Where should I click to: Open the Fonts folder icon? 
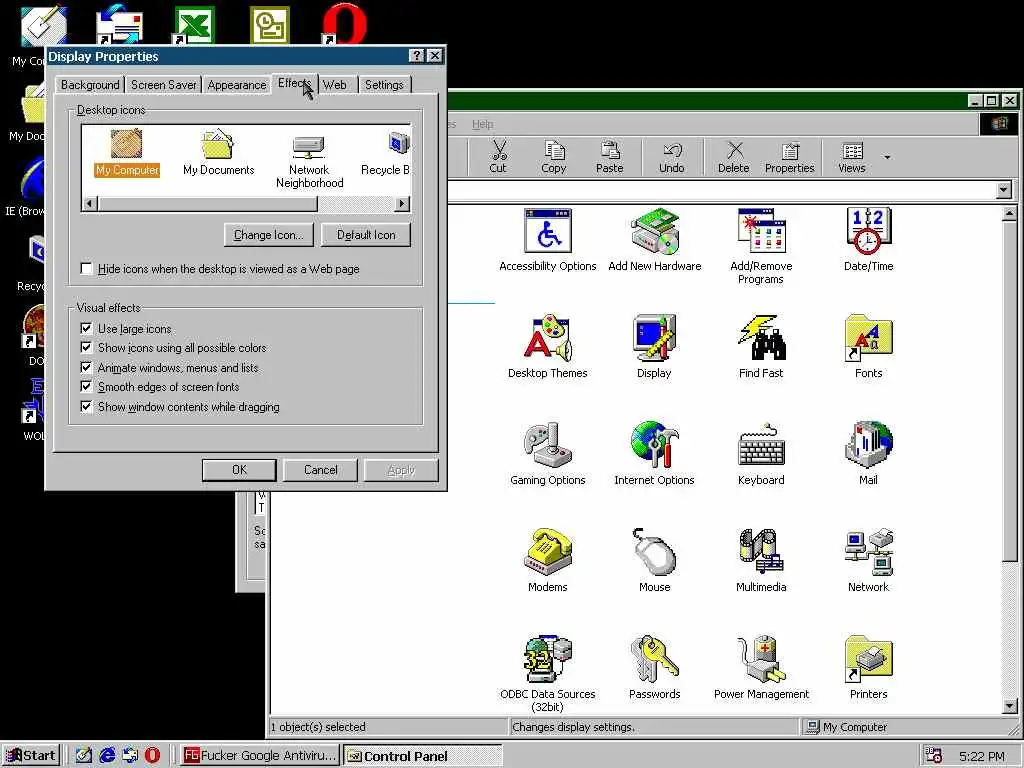click(868, 347)
